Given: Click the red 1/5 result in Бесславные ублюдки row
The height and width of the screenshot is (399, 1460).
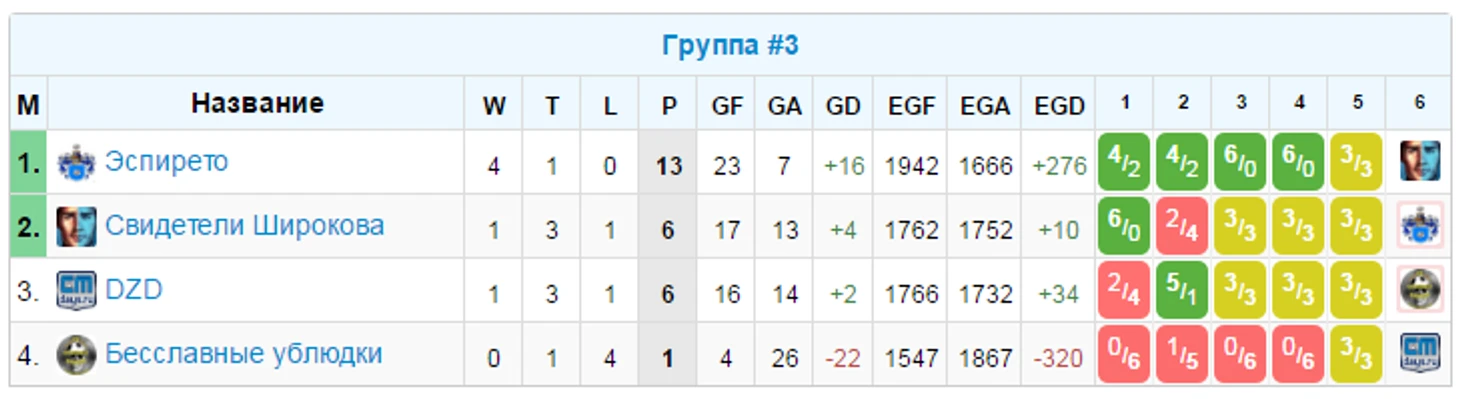Looking at the screenshot, I should pyautogui.click(x=1183, y=354).
